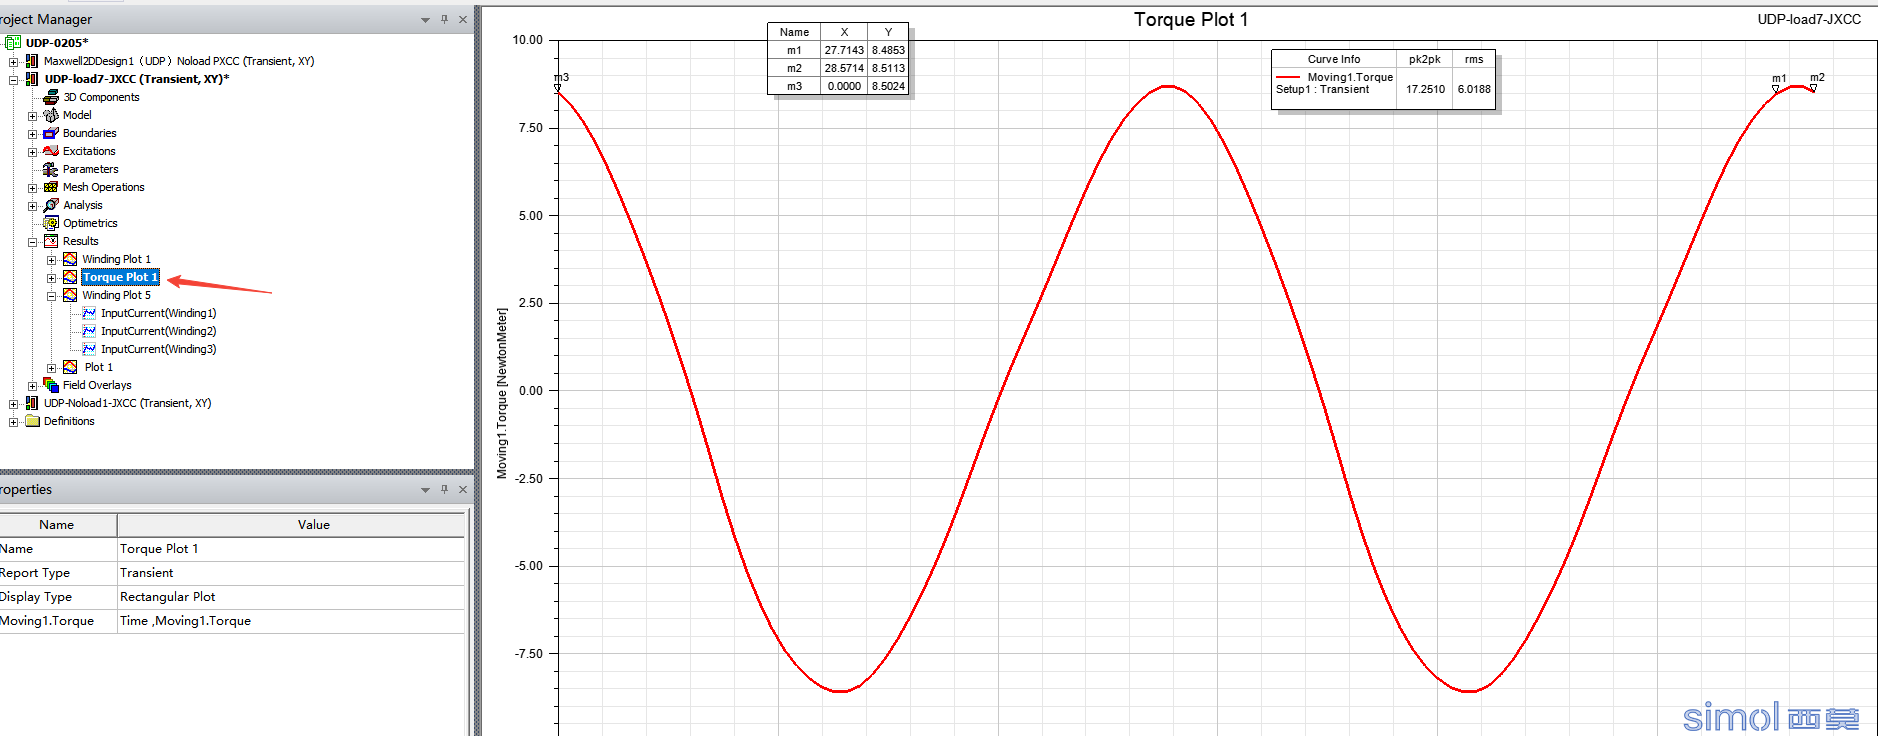This screenshot has height=736, width=1878.
Task: Click the Plot 1 report icon
Action: click(70, 367)
